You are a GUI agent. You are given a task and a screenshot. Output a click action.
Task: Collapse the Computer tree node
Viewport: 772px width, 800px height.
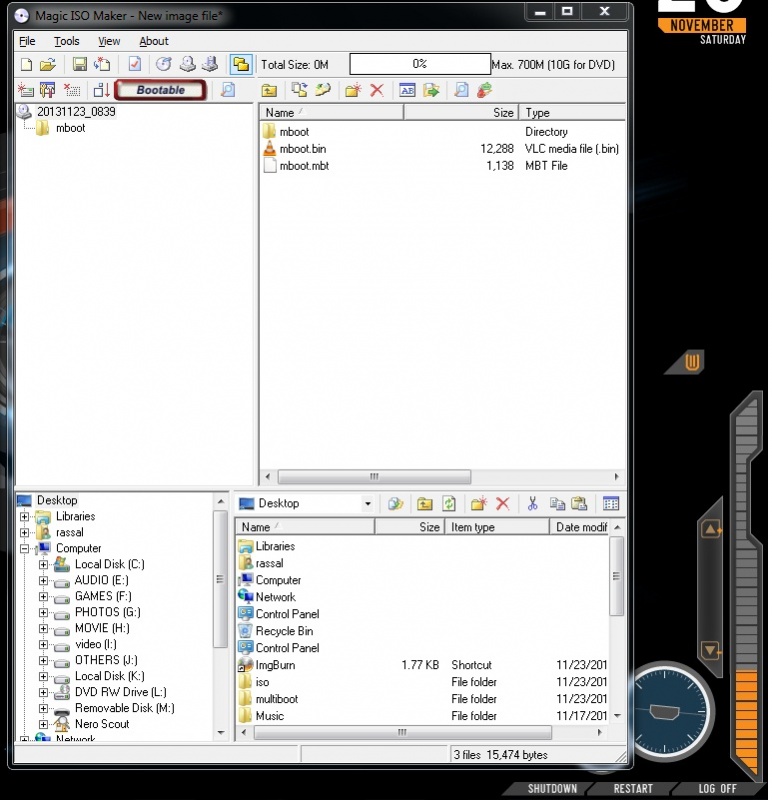coord(25,549)
